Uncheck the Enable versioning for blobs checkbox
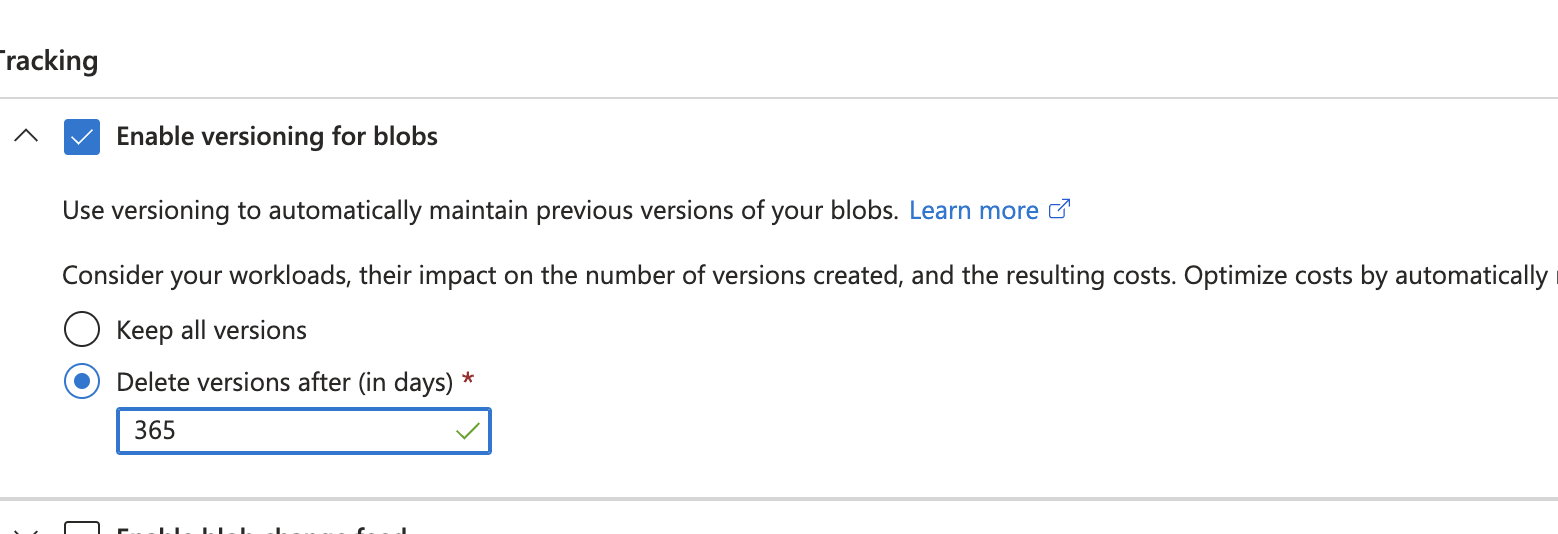Screen dimensions: 1558x534 click(82, 137)
